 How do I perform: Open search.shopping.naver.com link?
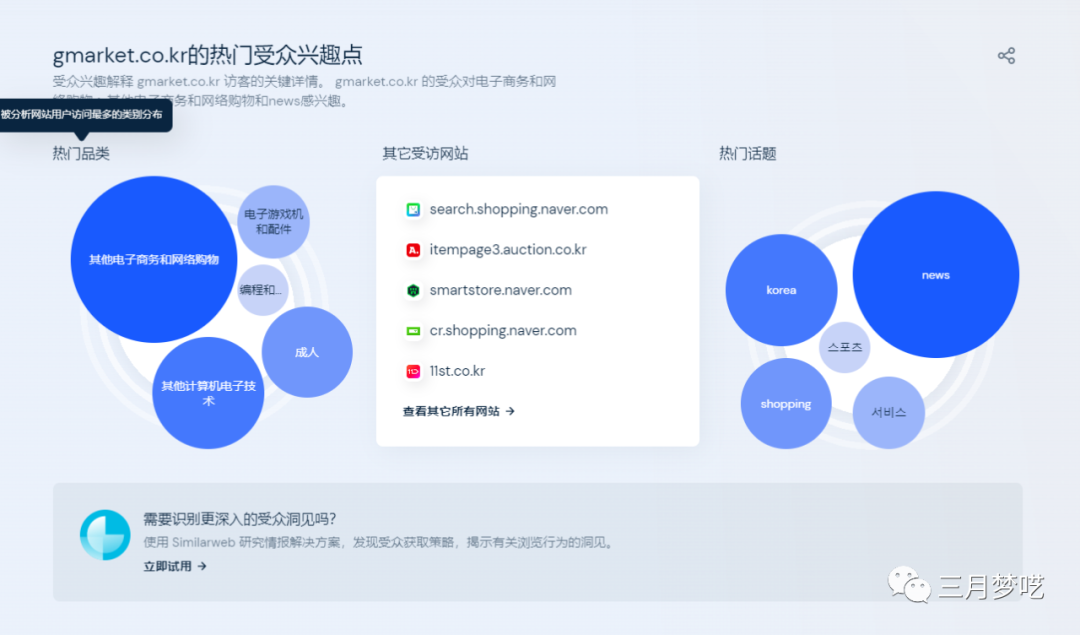pos(519,209)
